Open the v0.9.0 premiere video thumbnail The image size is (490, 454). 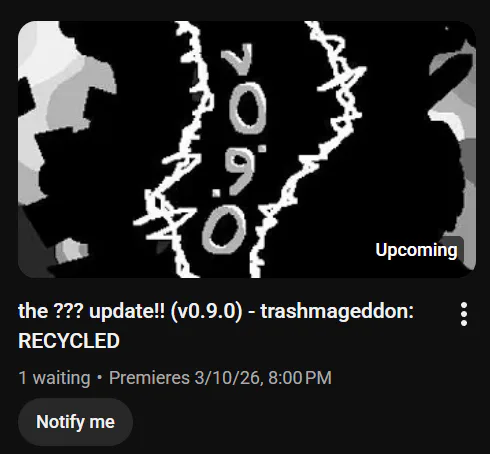(x=247, y=149)
